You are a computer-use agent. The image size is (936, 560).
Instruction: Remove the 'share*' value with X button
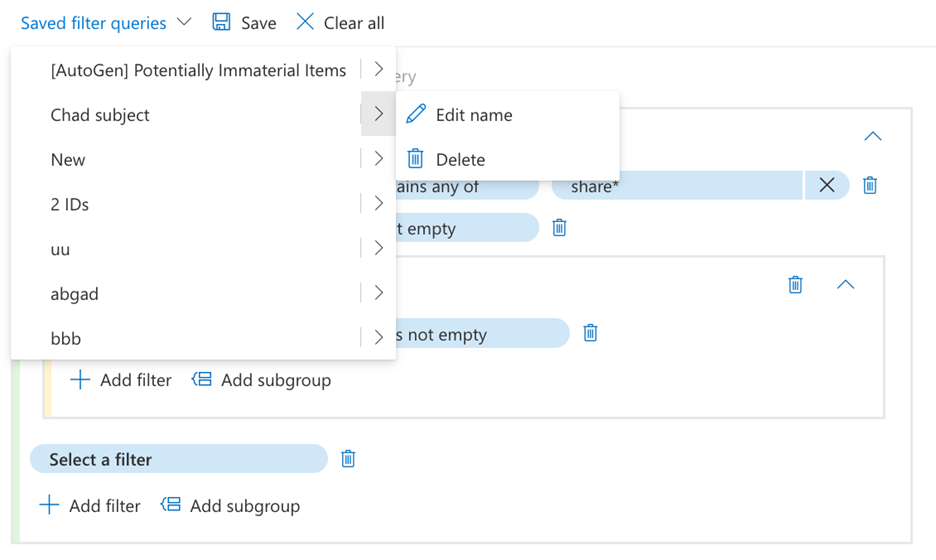(826, 185)
